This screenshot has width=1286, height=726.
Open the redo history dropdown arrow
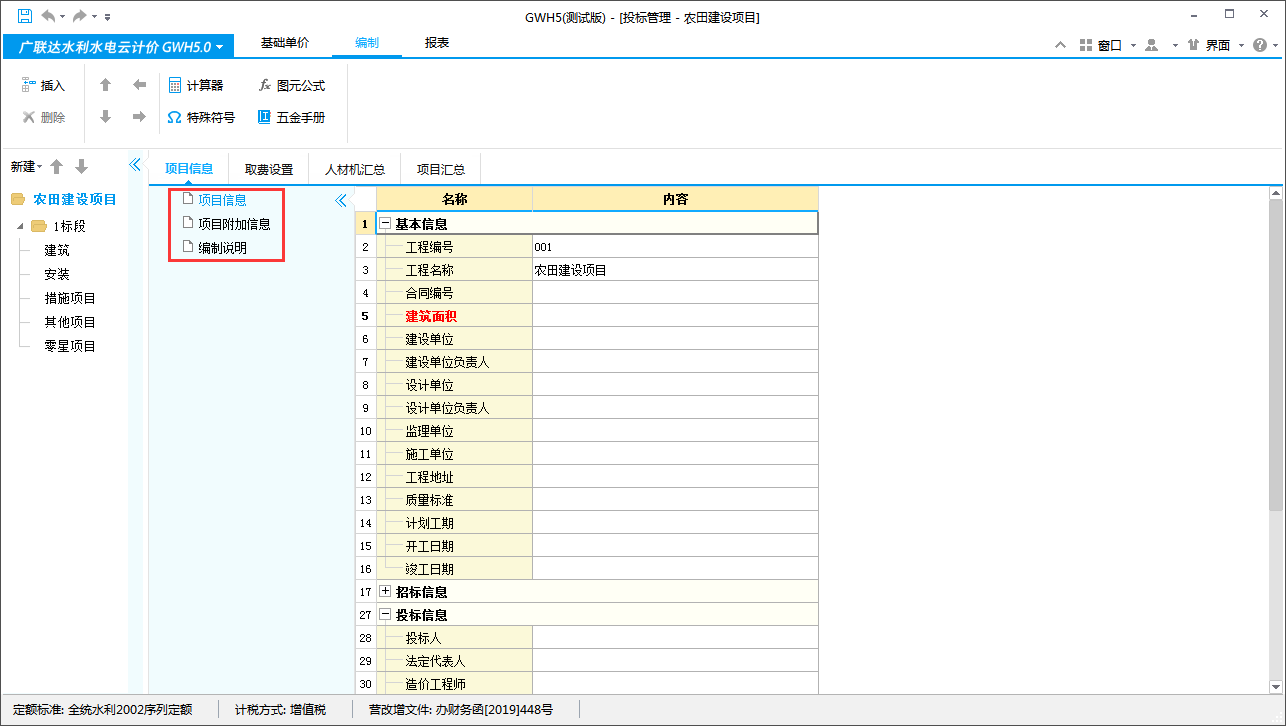94,17
